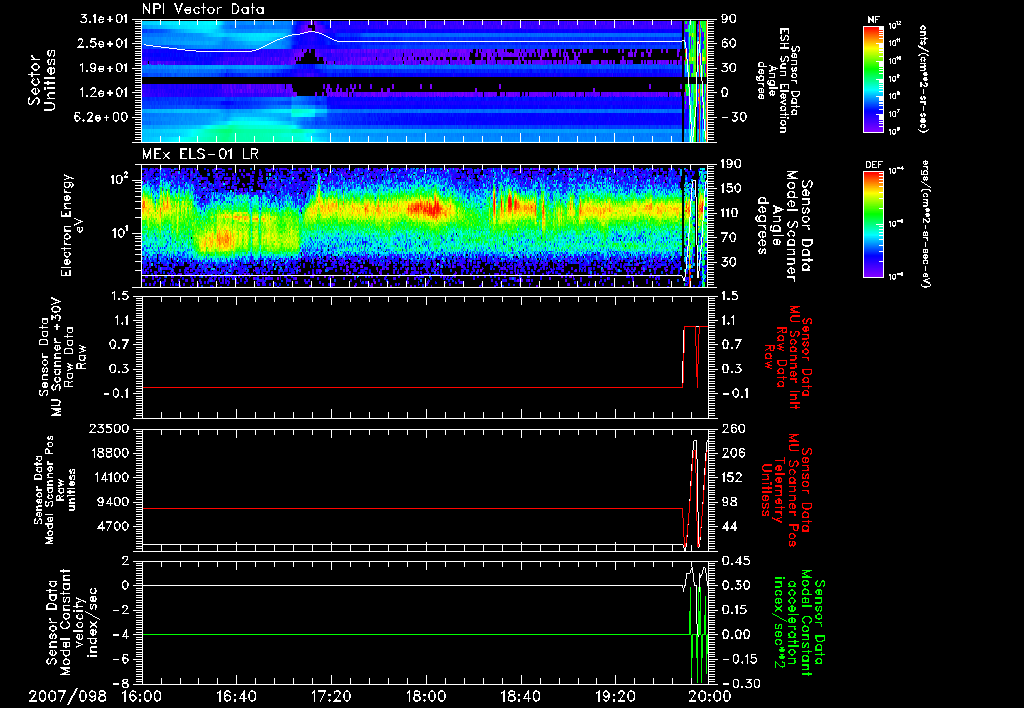This screenshot has height=708, width=1024.
Task: Click the 190 scanner angle tick value
Action: 732,164
